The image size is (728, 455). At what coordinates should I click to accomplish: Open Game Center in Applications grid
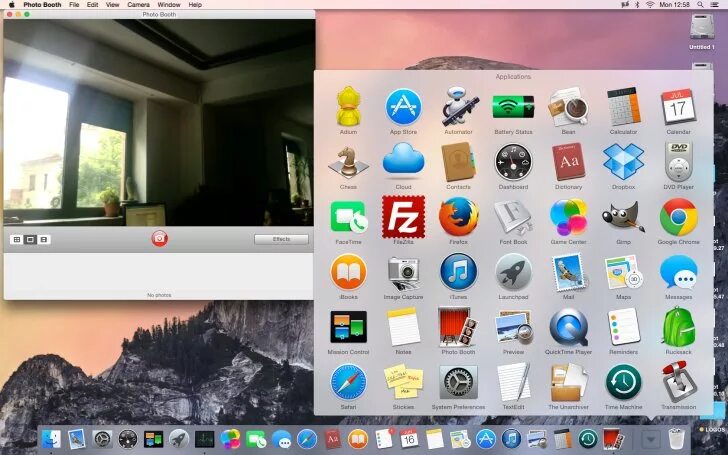(x=568, y=217)
